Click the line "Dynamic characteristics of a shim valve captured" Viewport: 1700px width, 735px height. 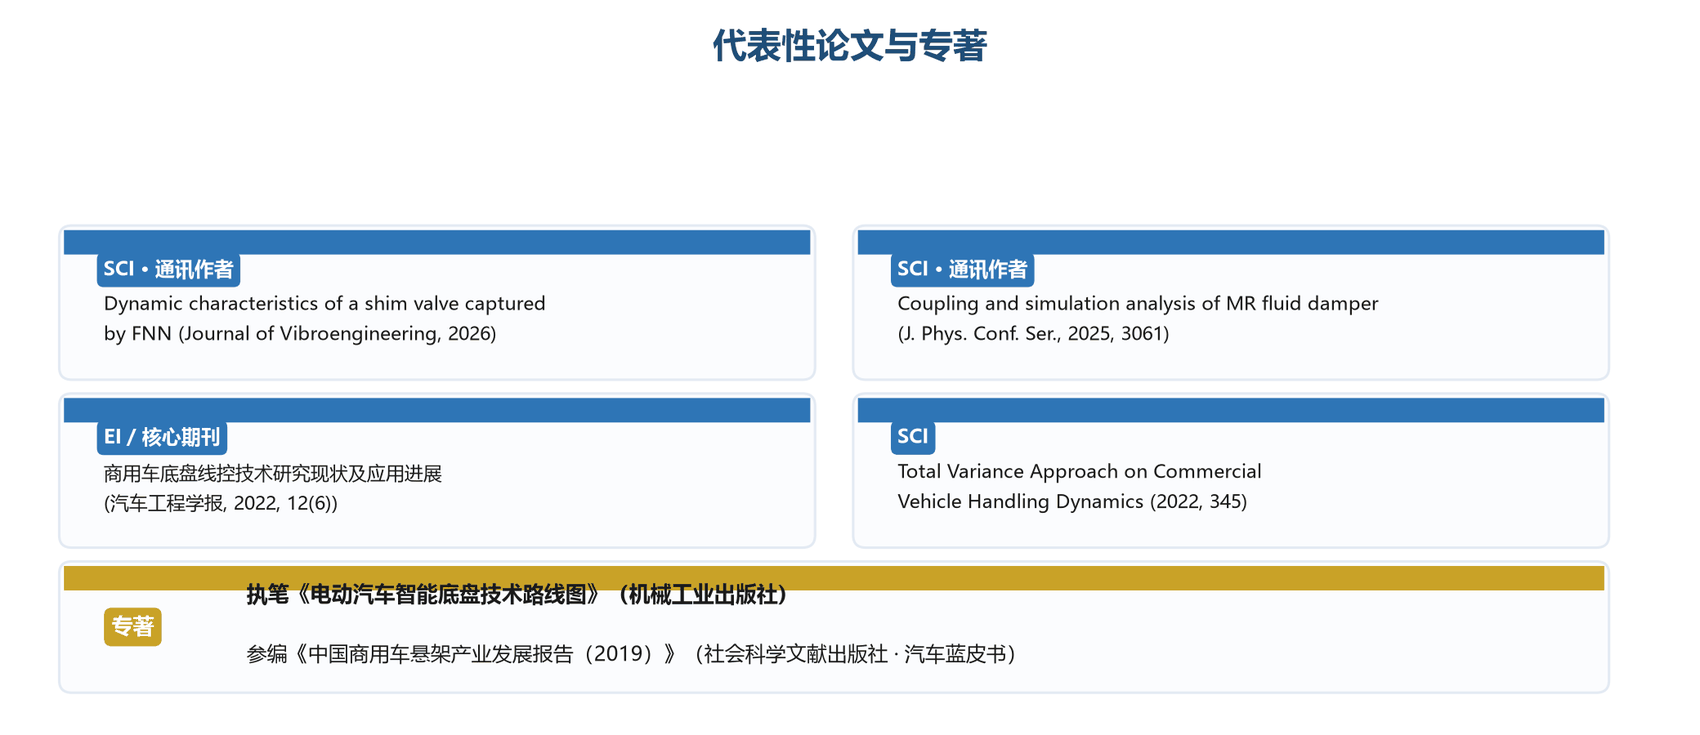click(x=325, y=303)
